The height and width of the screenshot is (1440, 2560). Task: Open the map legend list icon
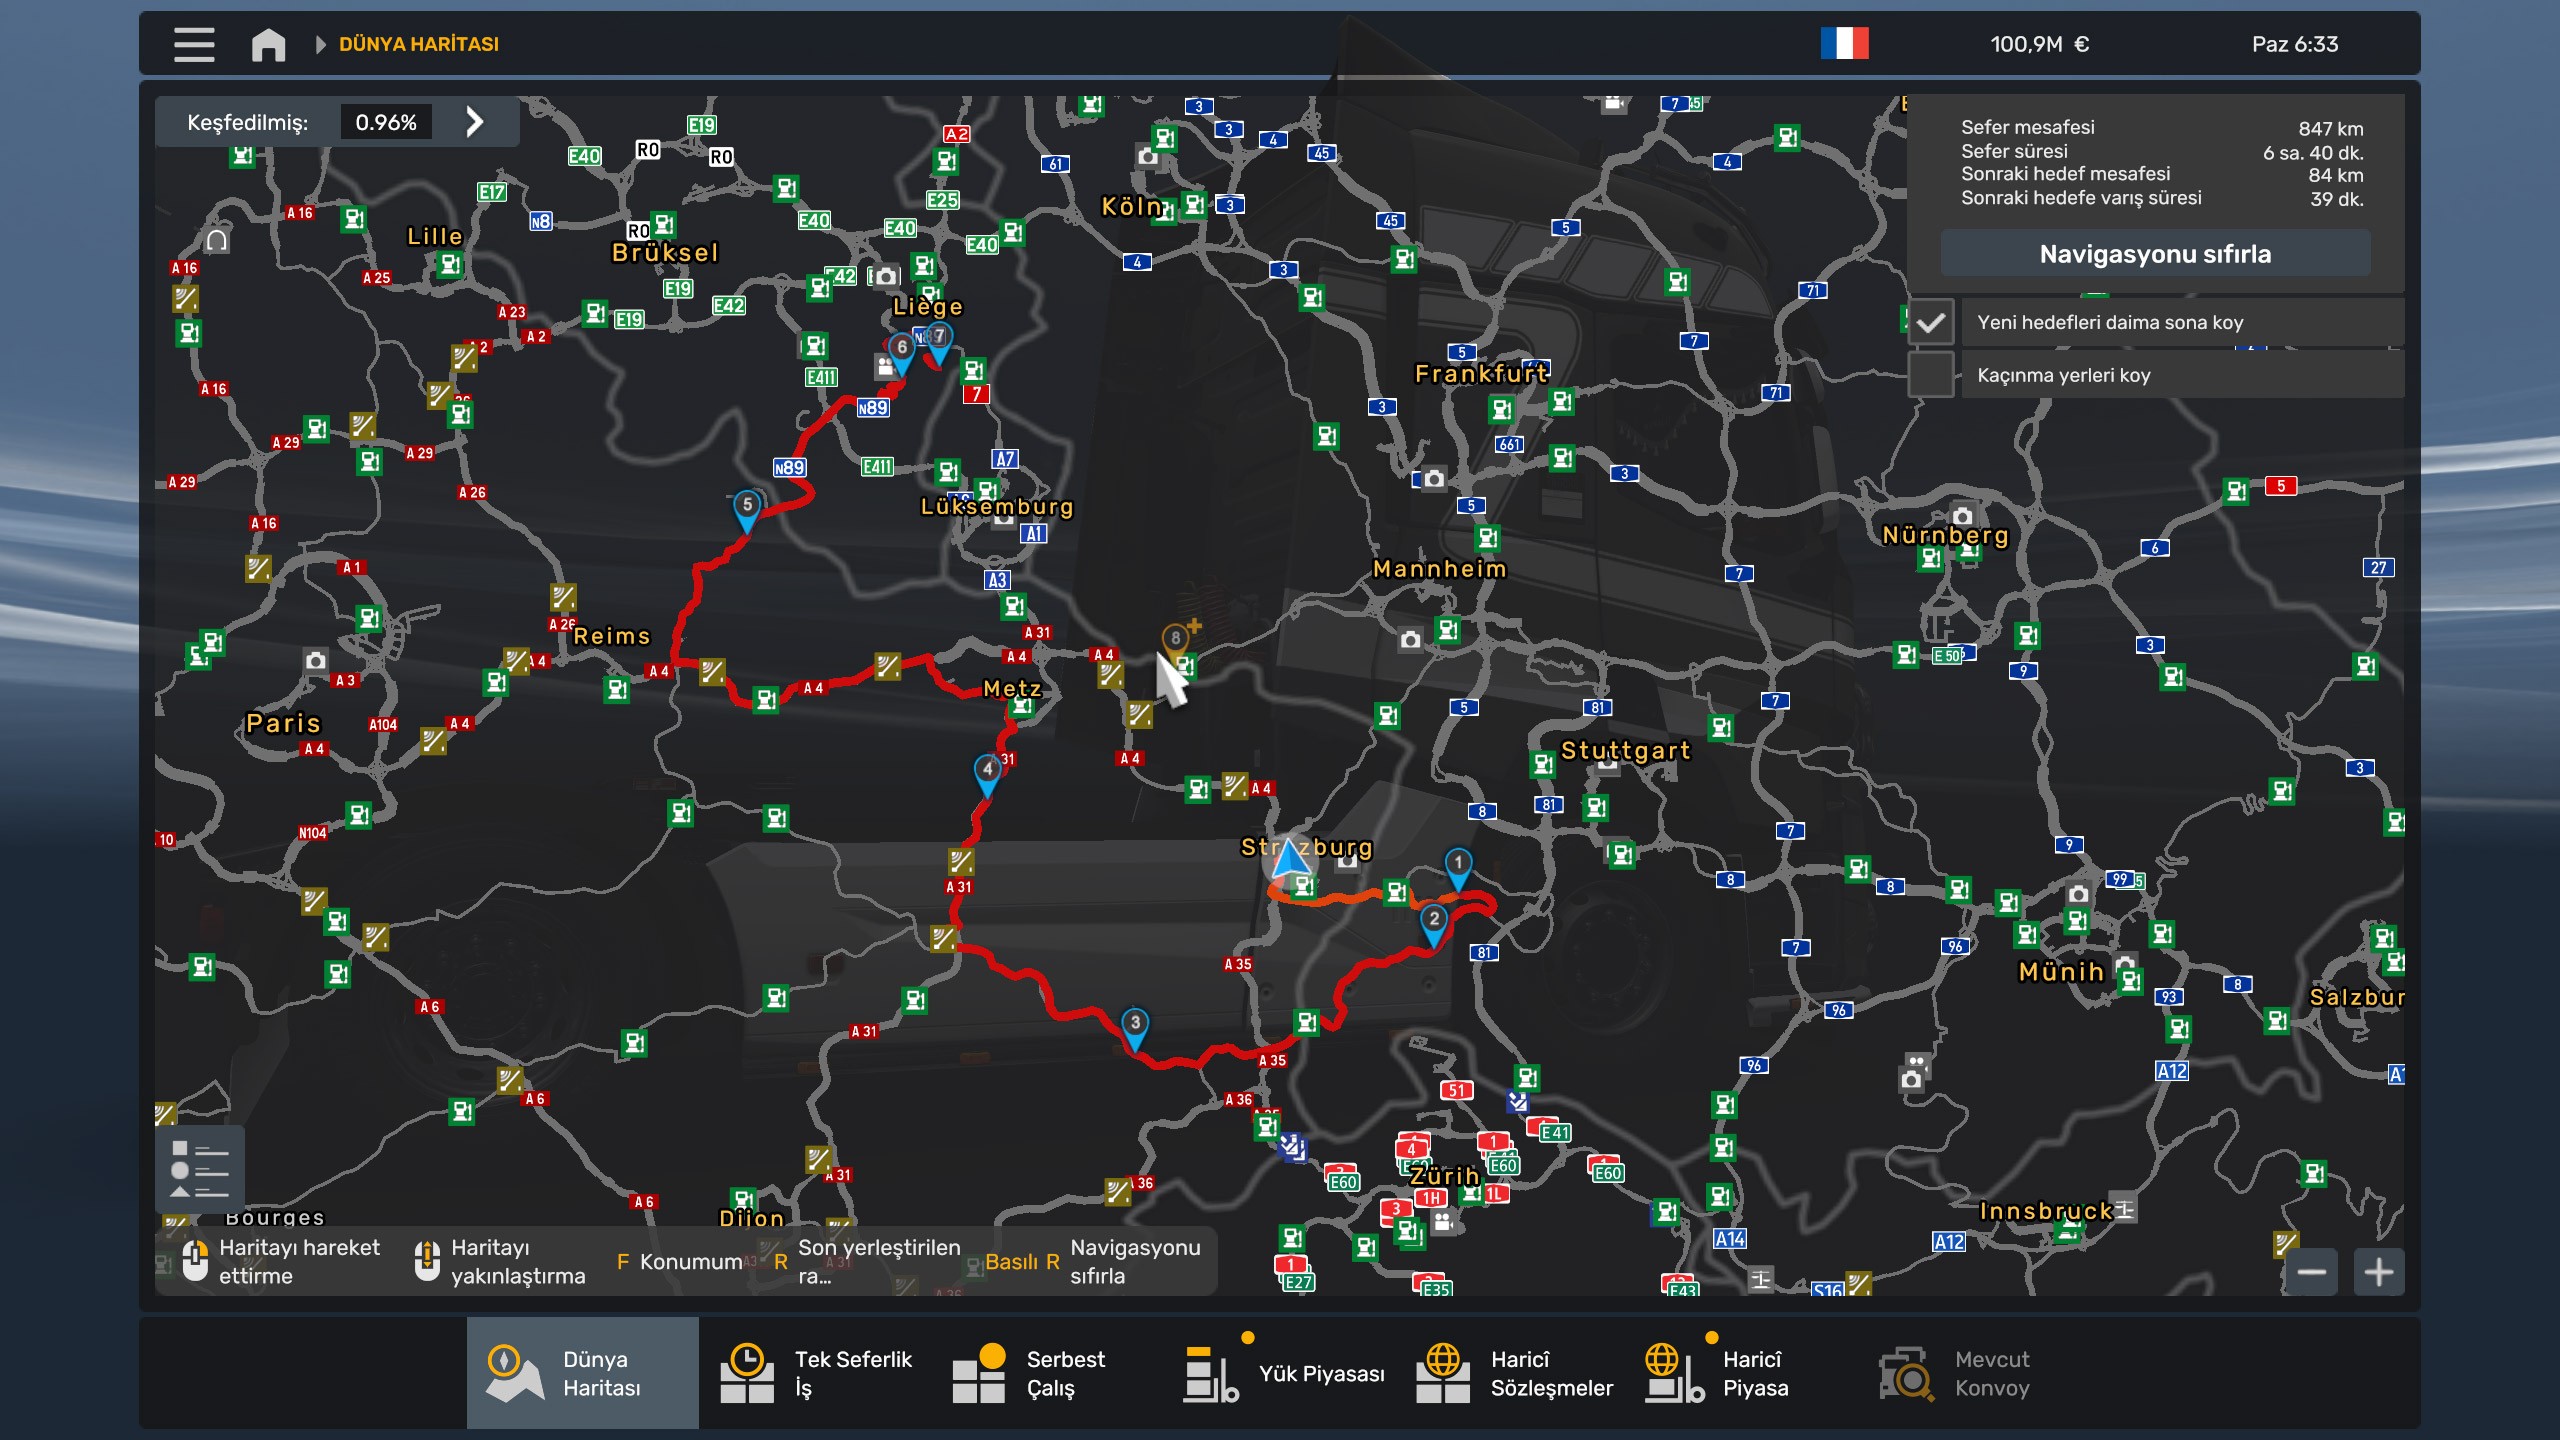[200, 1169]
